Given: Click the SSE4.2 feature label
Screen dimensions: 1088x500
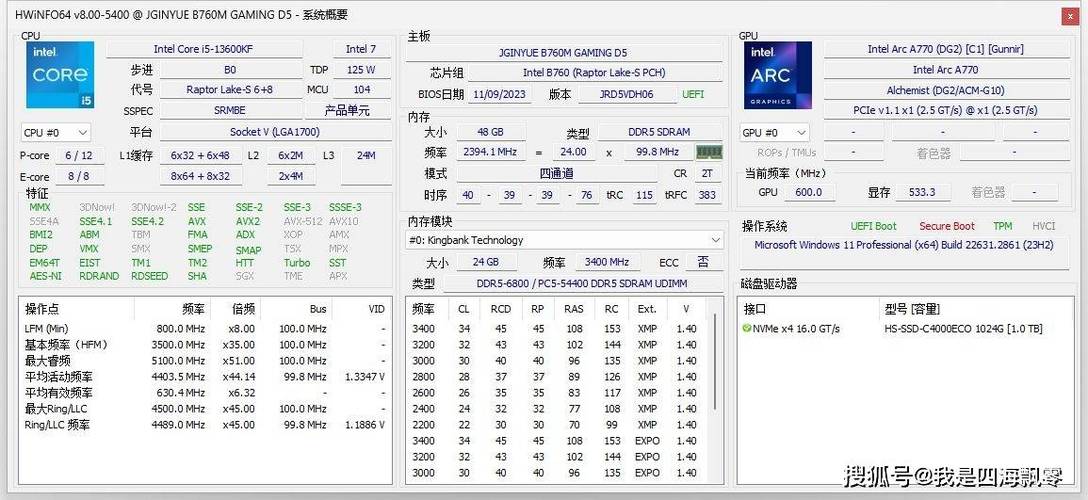Looking at the screenshot, I should [x=148, y=221].
